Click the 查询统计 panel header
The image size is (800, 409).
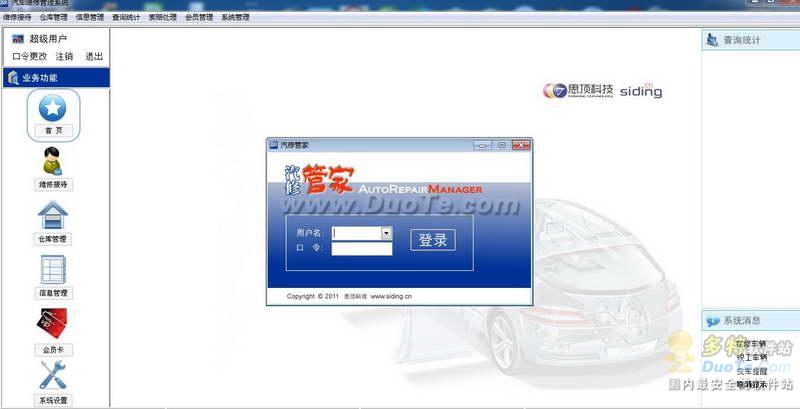[x=751, y=40]
